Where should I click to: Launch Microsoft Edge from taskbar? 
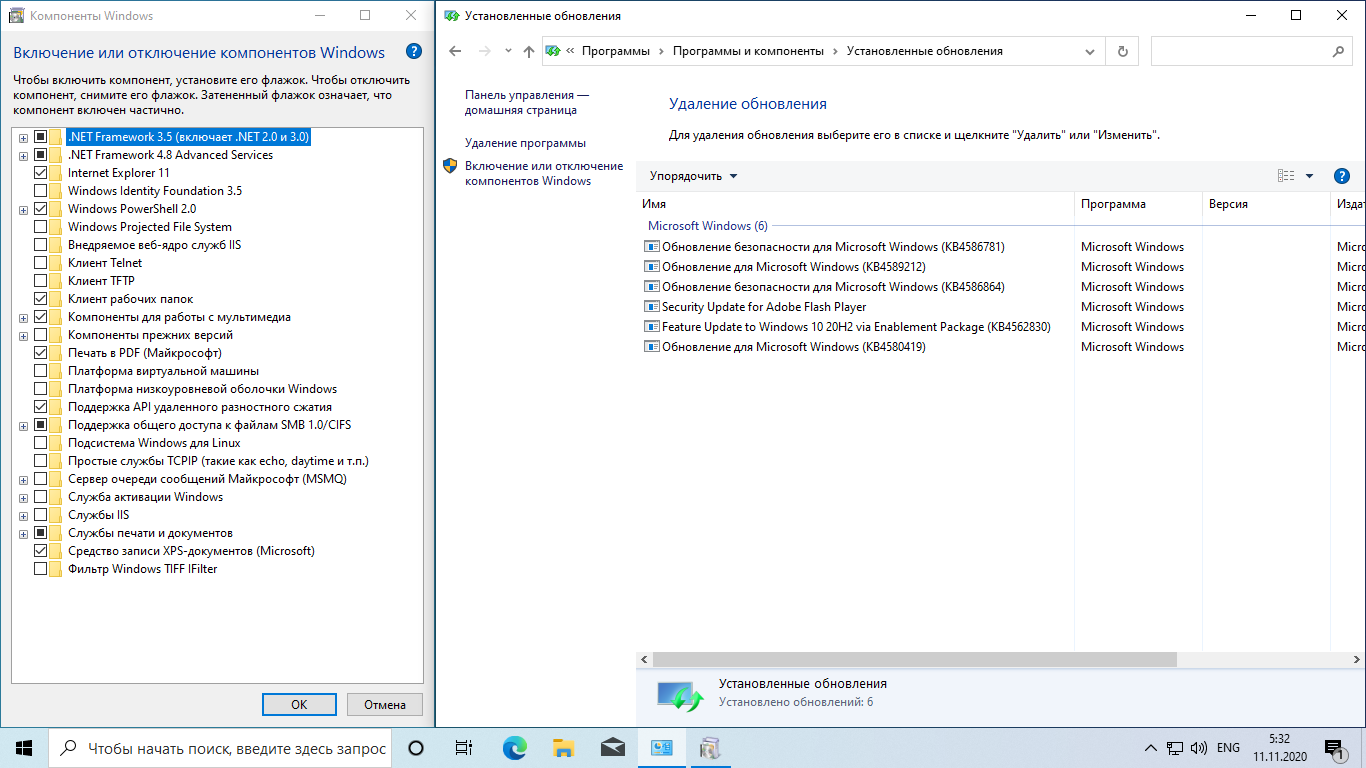pyautogui.click(x=514, y=748)
